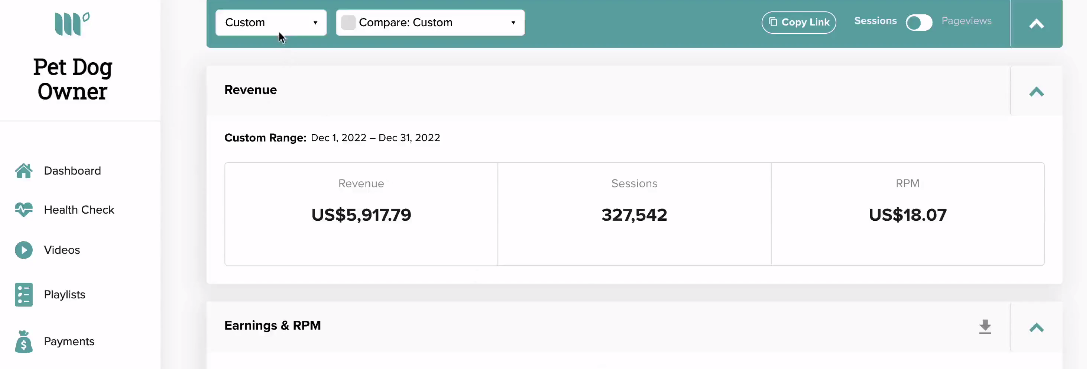Viewport: 1087px width, 369px height.
Task: Collapse the Earnings & RPM panel
Action: (1036, 327)
